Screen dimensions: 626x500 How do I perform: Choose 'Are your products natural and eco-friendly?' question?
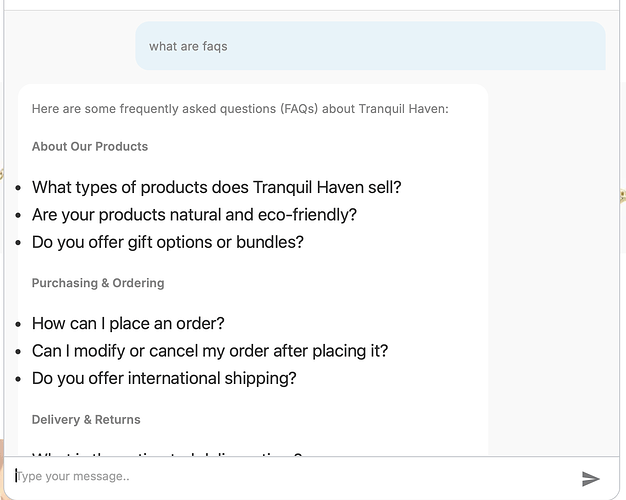(194, 215)
